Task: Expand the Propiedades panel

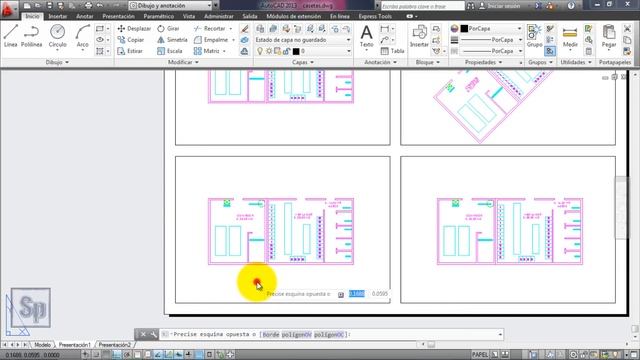Action: coord(483,62)
